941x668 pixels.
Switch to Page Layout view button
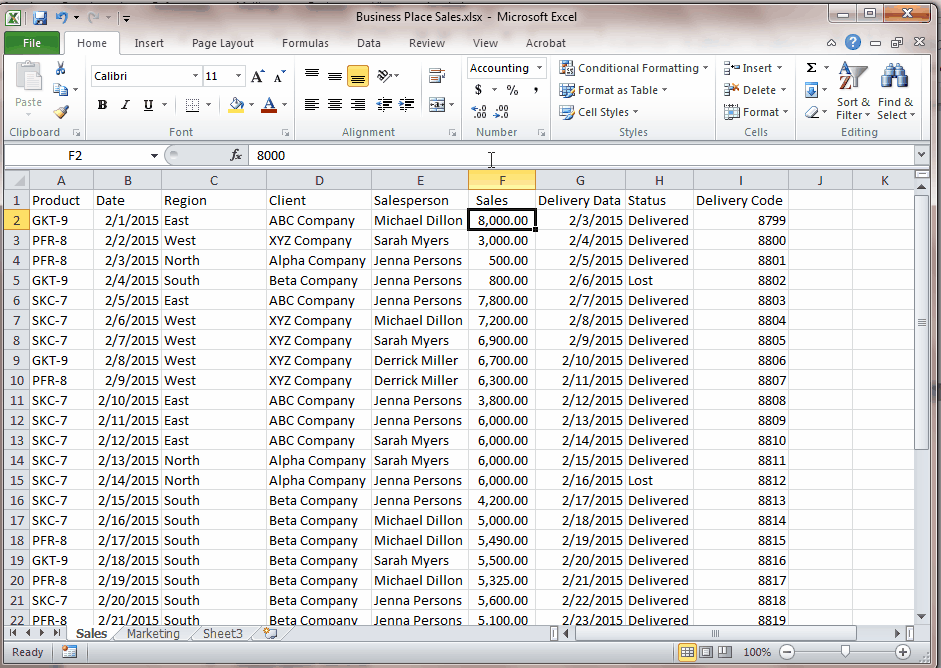[x=706, y=652]
